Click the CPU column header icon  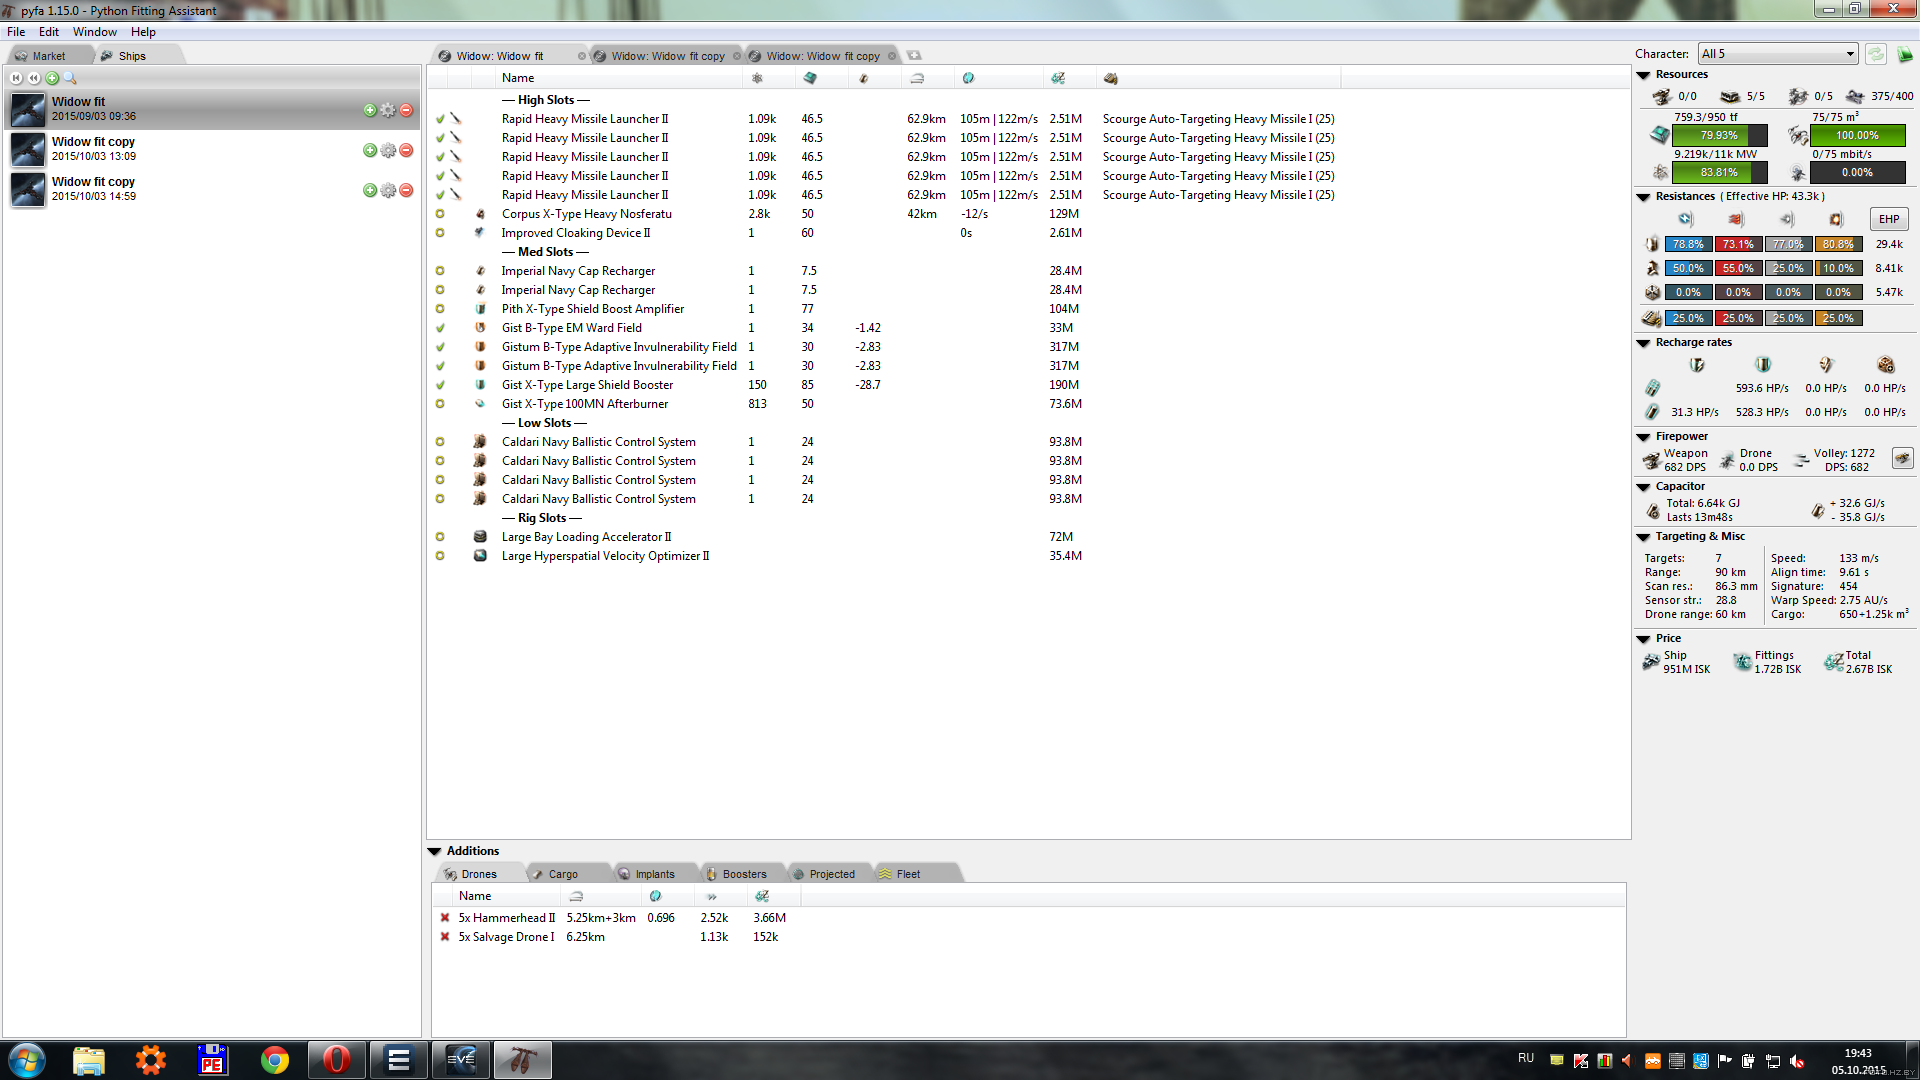click(x=810, y=78)
